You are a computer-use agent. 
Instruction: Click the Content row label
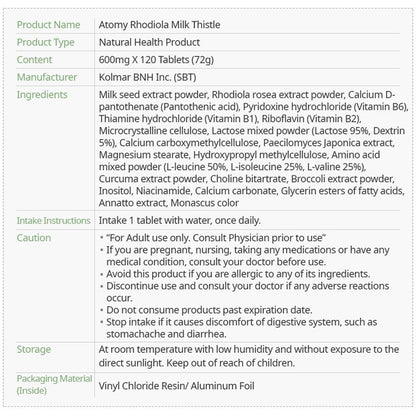tap(34, 60)
